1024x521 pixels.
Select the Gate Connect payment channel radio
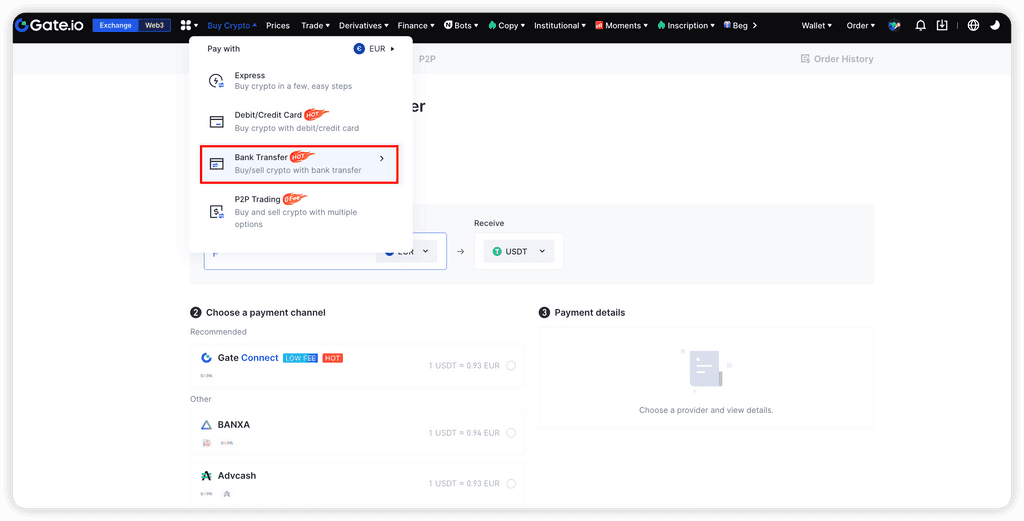(511, 366)
